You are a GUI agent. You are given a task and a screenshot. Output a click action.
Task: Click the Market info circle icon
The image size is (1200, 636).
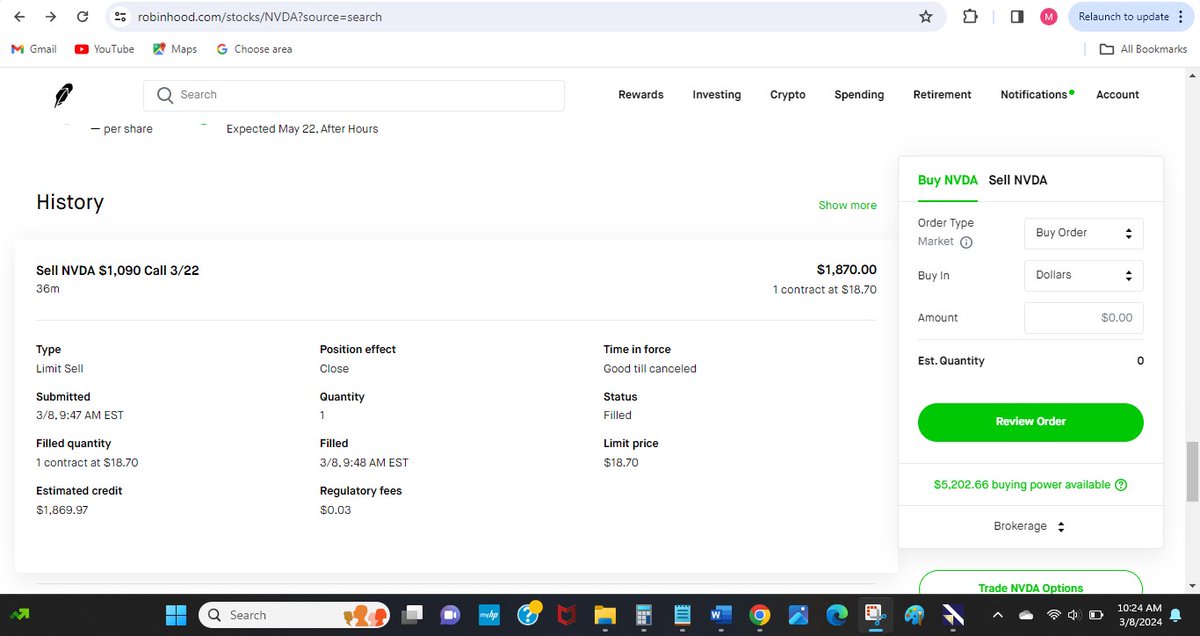[966, 242]
